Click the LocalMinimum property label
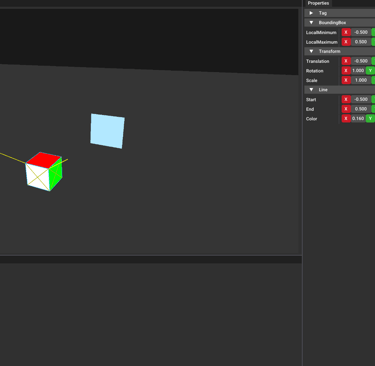Screen dimensions: 375x366 coord(321,33)
